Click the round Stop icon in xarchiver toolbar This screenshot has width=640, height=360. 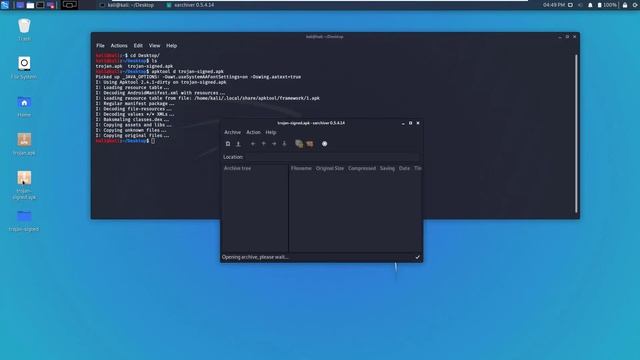coord(324,144)
